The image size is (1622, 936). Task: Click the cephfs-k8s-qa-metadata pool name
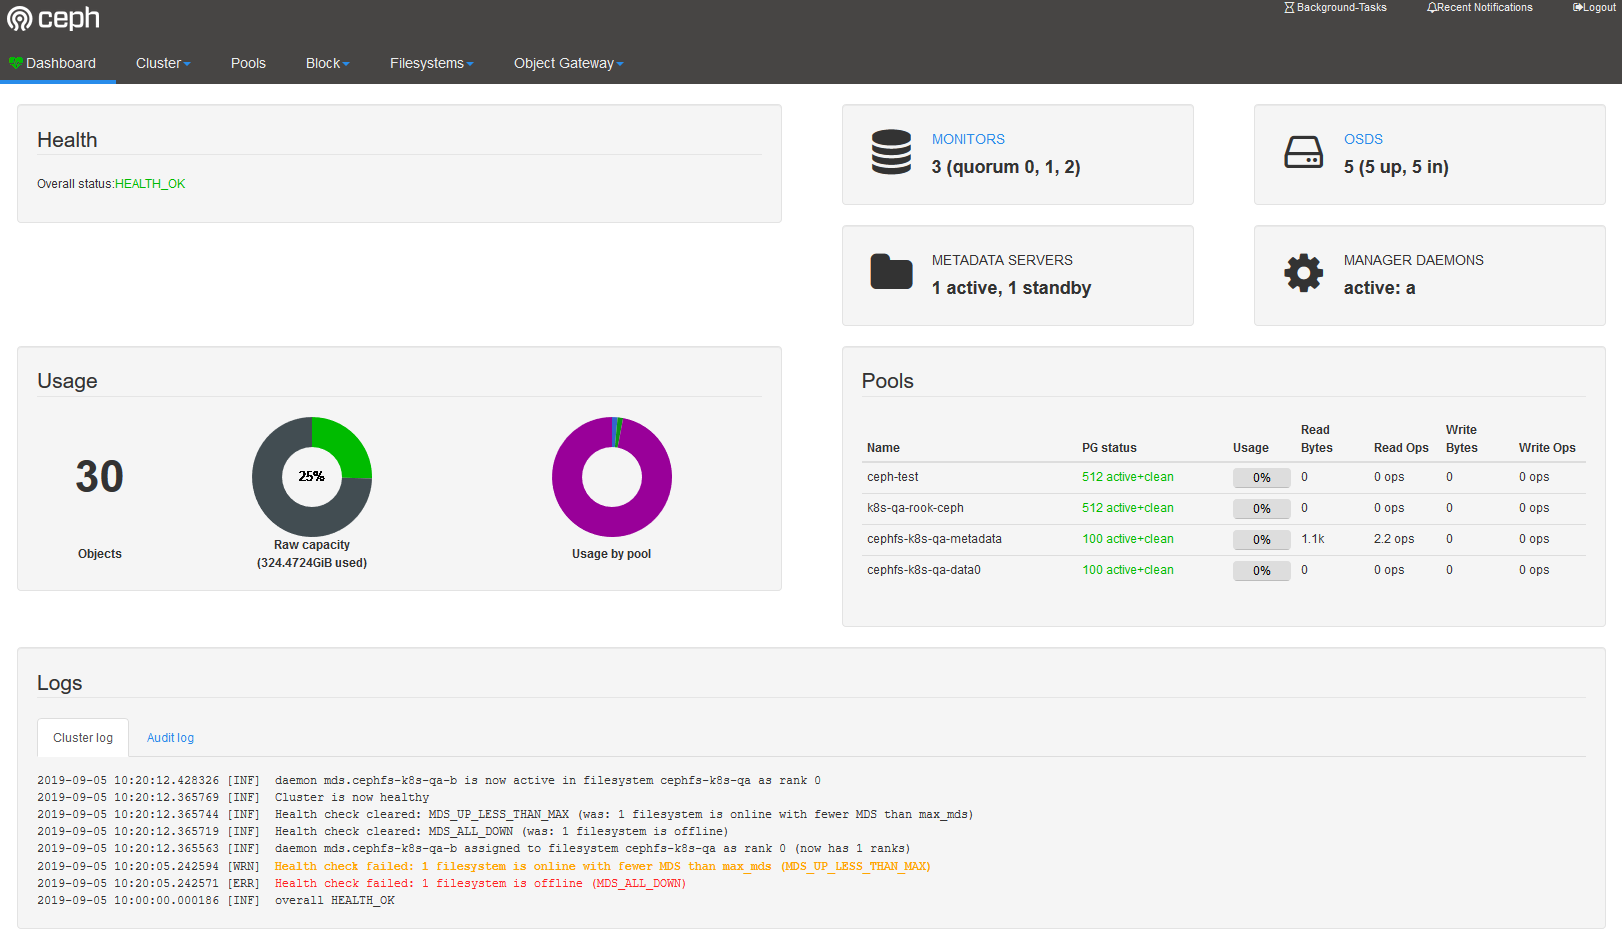pos(934,539)
